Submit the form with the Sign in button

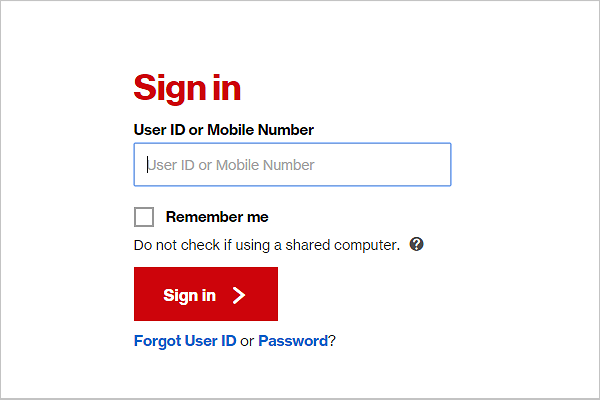(x=205, y=295)
